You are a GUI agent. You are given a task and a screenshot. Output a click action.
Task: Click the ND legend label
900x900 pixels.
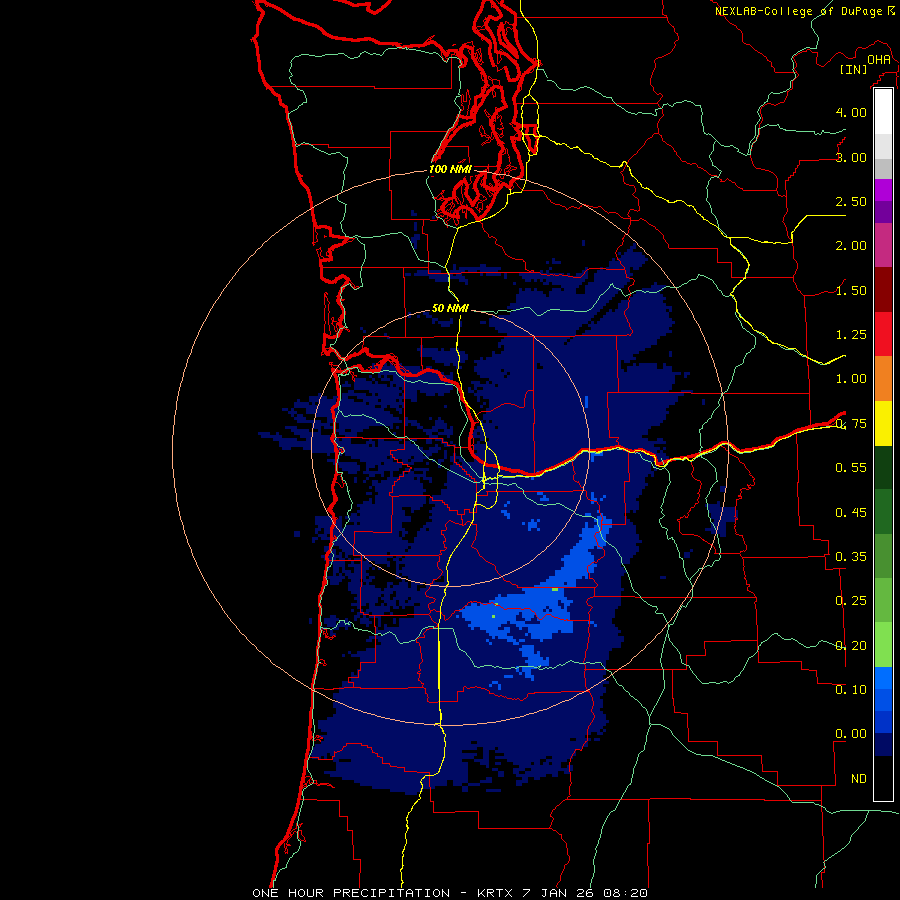(x=859, y=779)
